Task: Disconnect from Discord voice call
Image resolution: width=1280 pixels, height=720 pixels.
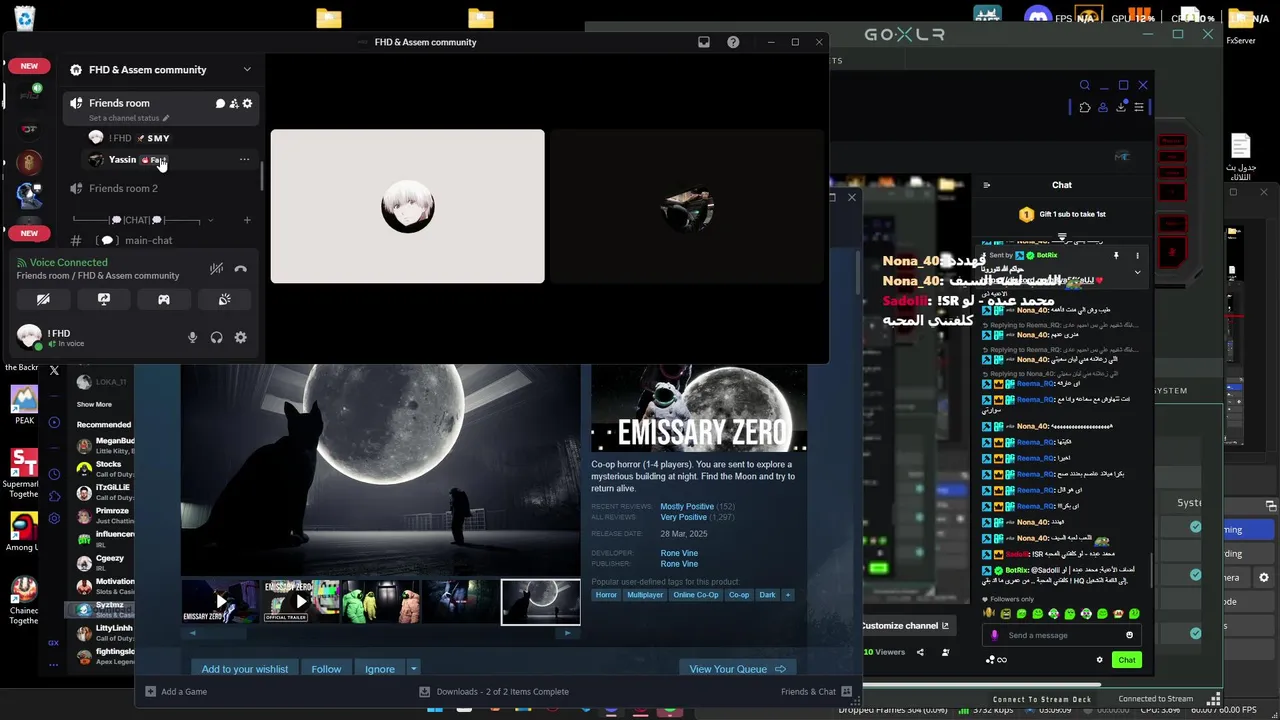Action: click(x=240, y=268)
